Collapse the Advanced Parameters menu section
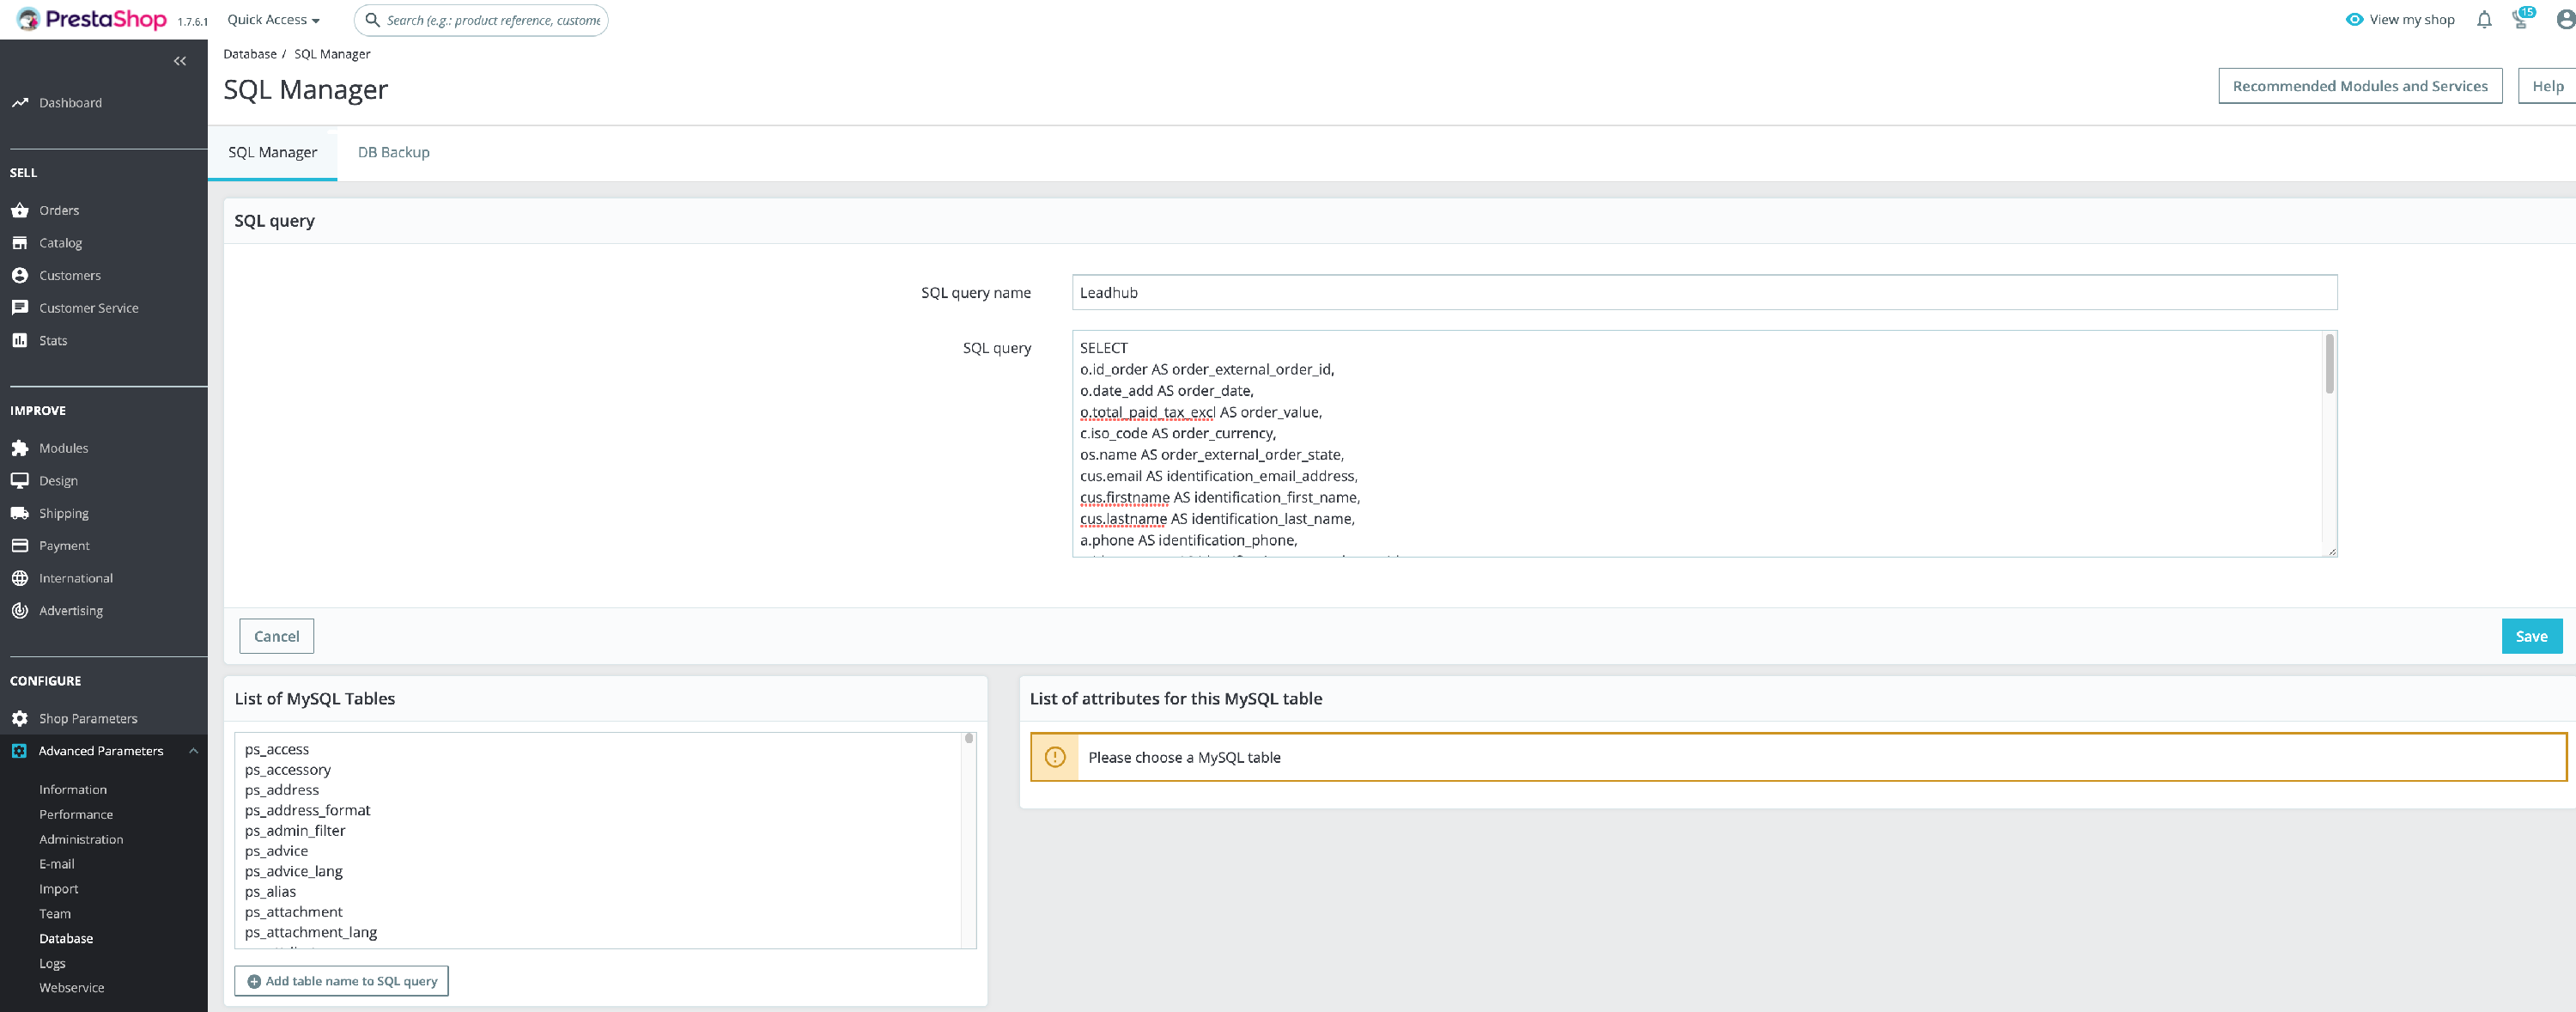 [x=193, y=751]
